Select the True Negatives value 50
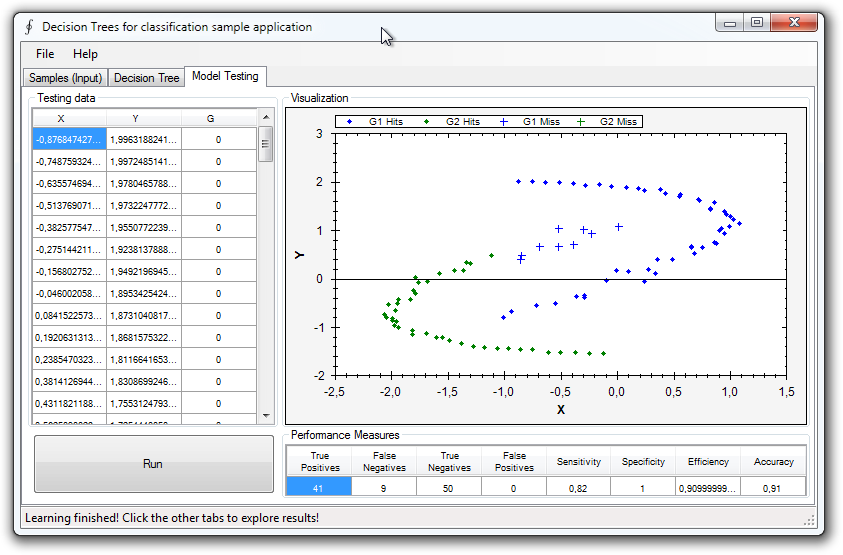 (x=449, y=488)
